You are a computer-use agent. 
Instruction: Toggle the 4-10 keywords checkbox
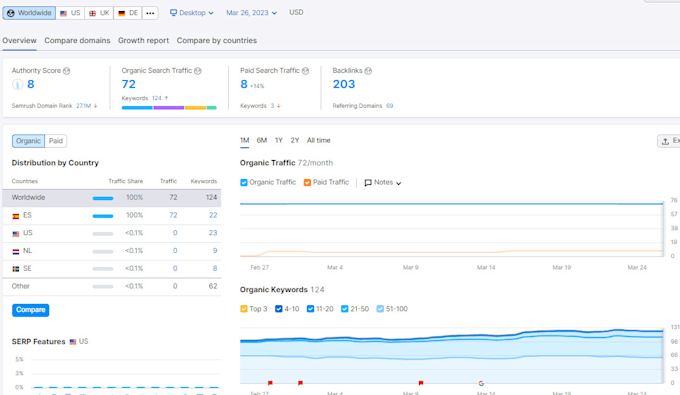point(279,309)
